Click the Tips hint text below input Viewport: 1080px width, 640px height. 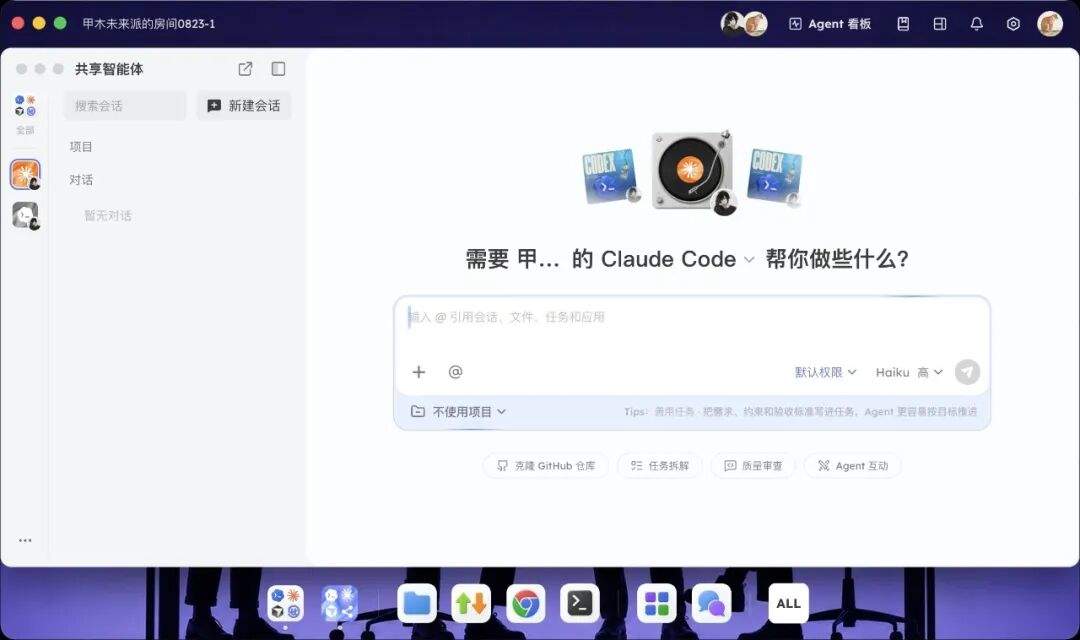[800, 412]
